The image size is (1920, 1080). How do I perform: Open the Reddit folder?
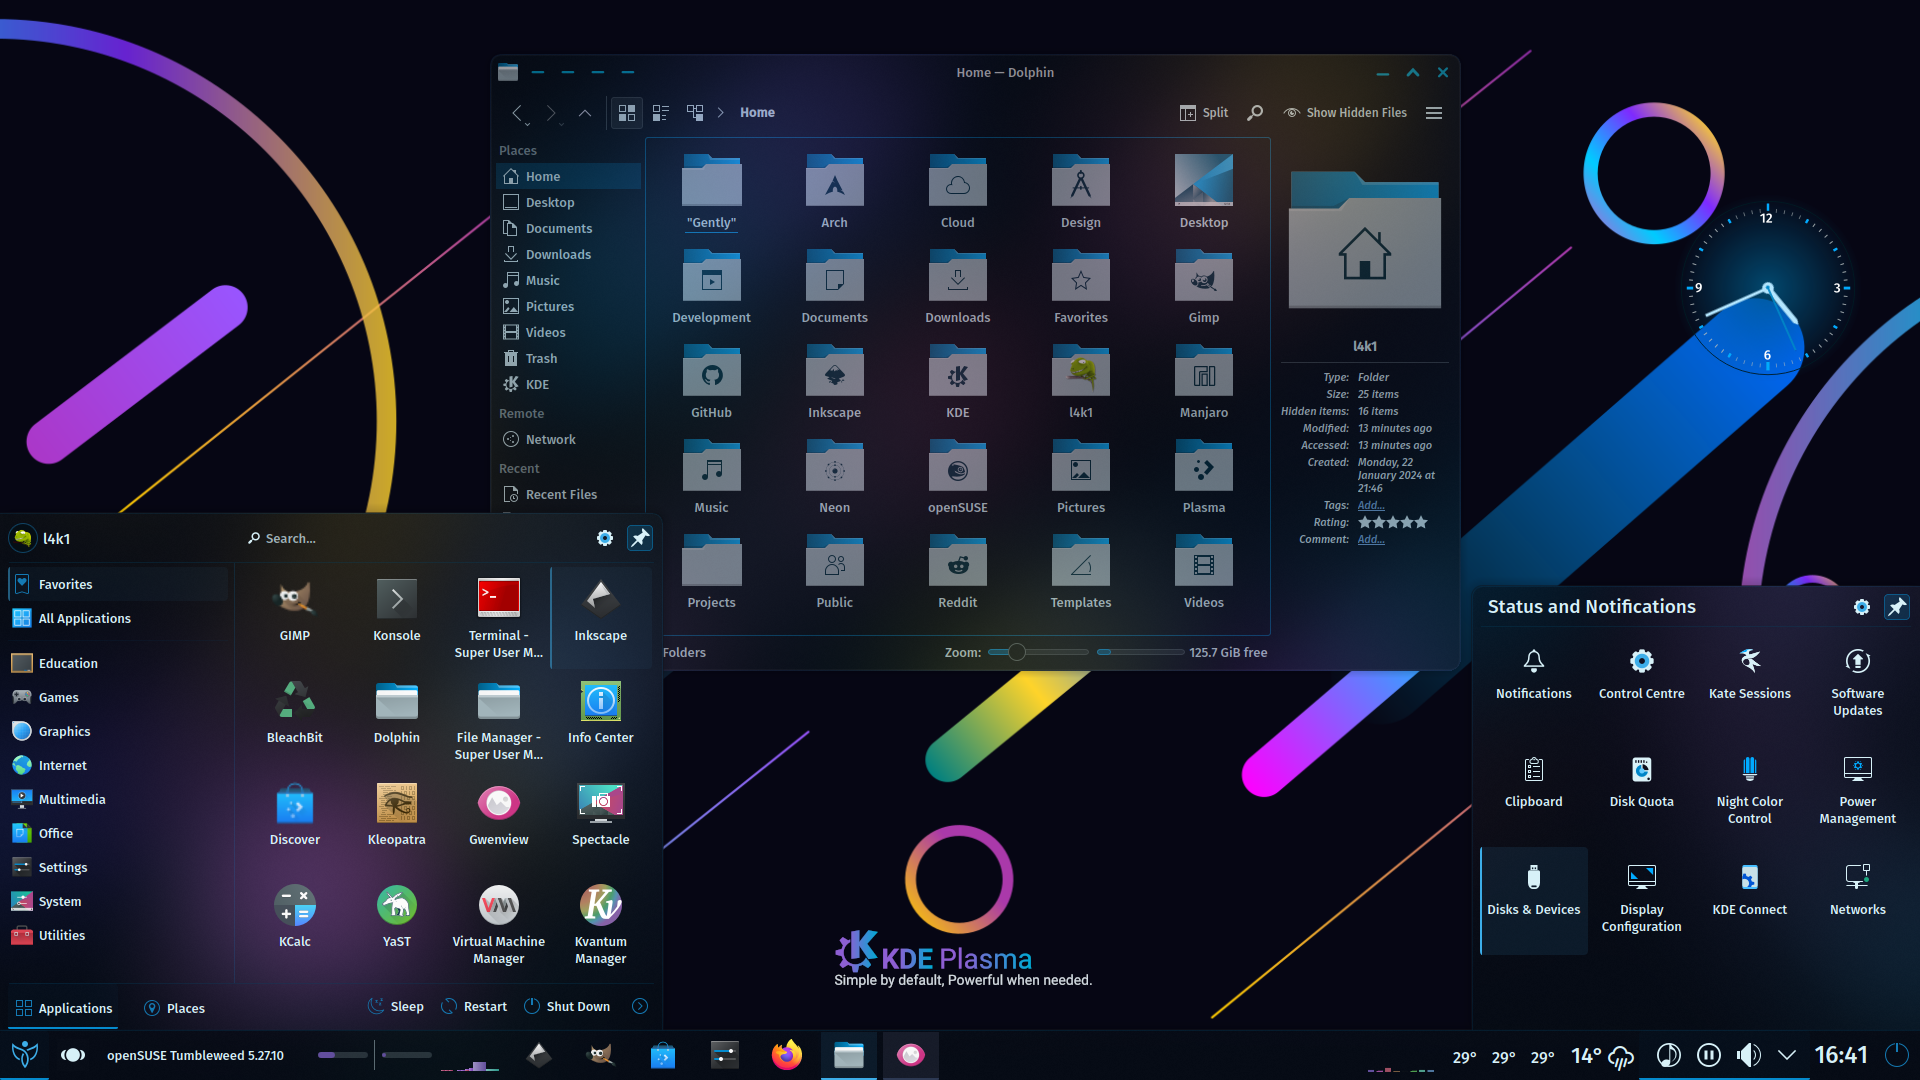pos(957,572)
